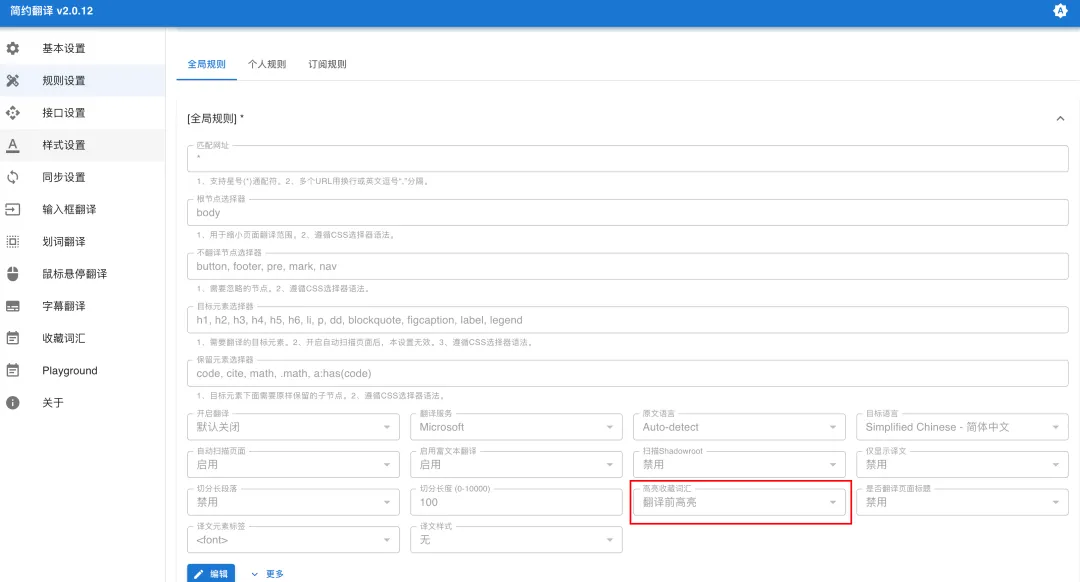1080x582 pixels.
Task: Click the 鼠标悬停翻译 mouse icon
Action: click(x=13, y=274)
